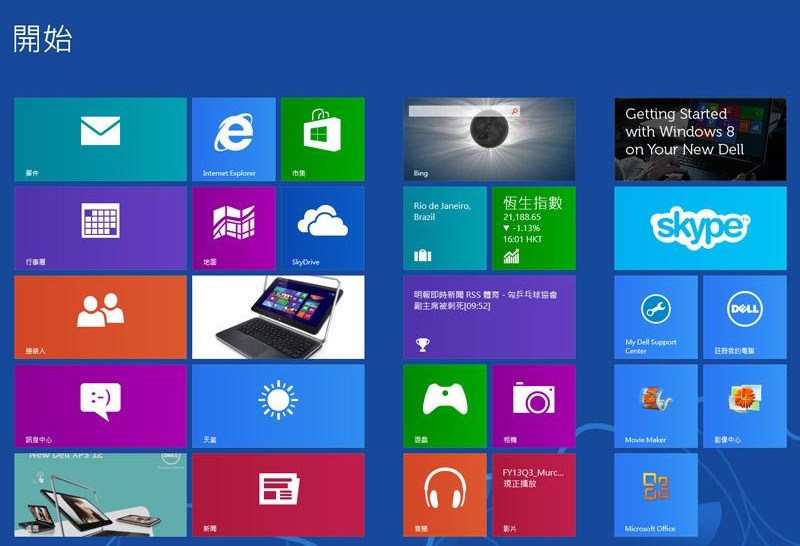Open the green Store shopping bag tile
This screenshot has width=800, height=546.
coord(322,139)
